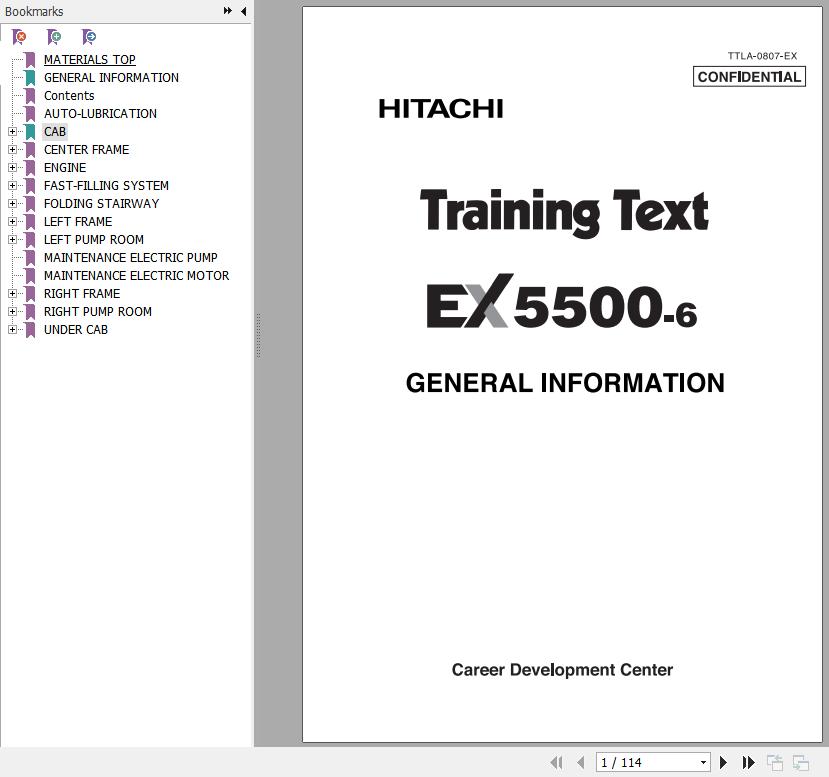Click the next view icon in status bar
Screen dimensions: 829x777
click(800, 762)
